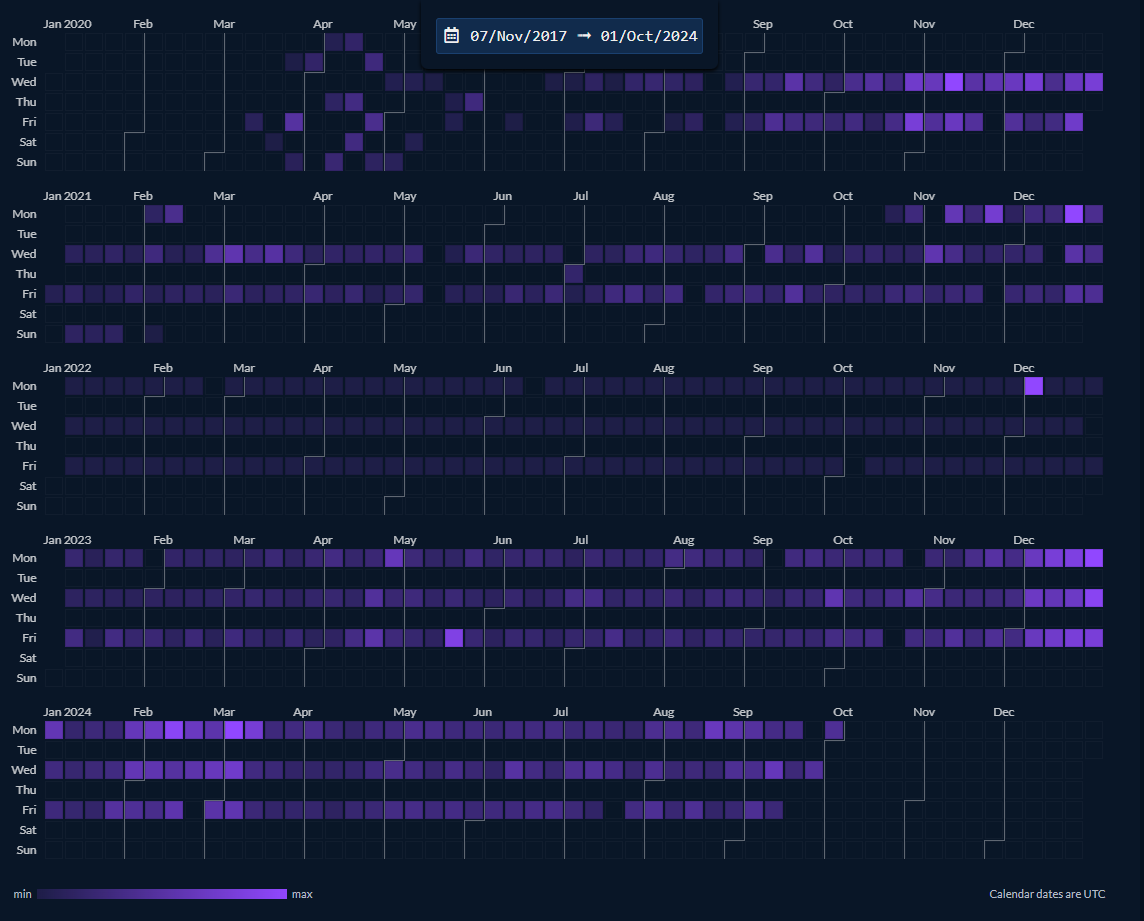Screen dimensions: 1144x921
Task: Click the 'Aug' label in the 2022 row
Action: tap(663, 369)
